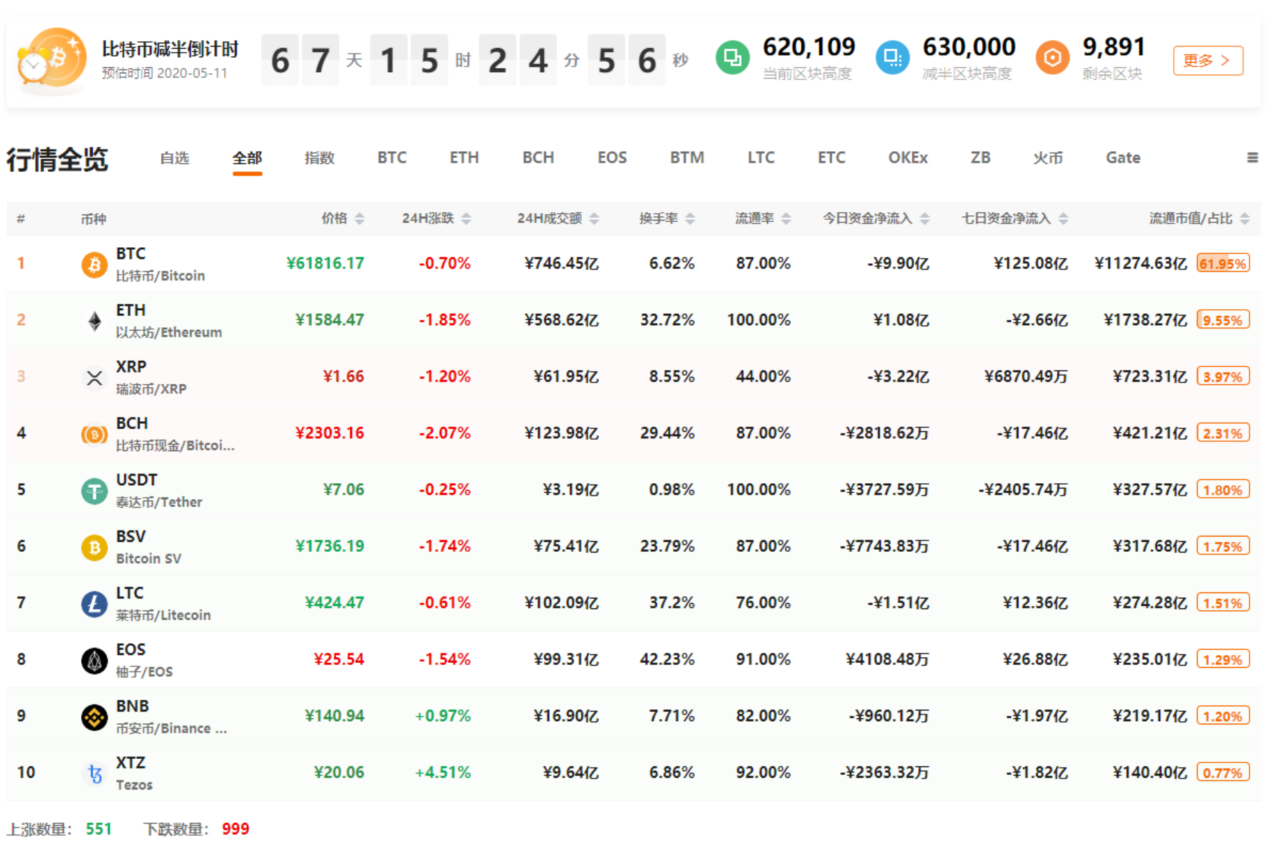Open the BTM market tab
Screen dimensions: 1268x848
click(x=687, y=158)
